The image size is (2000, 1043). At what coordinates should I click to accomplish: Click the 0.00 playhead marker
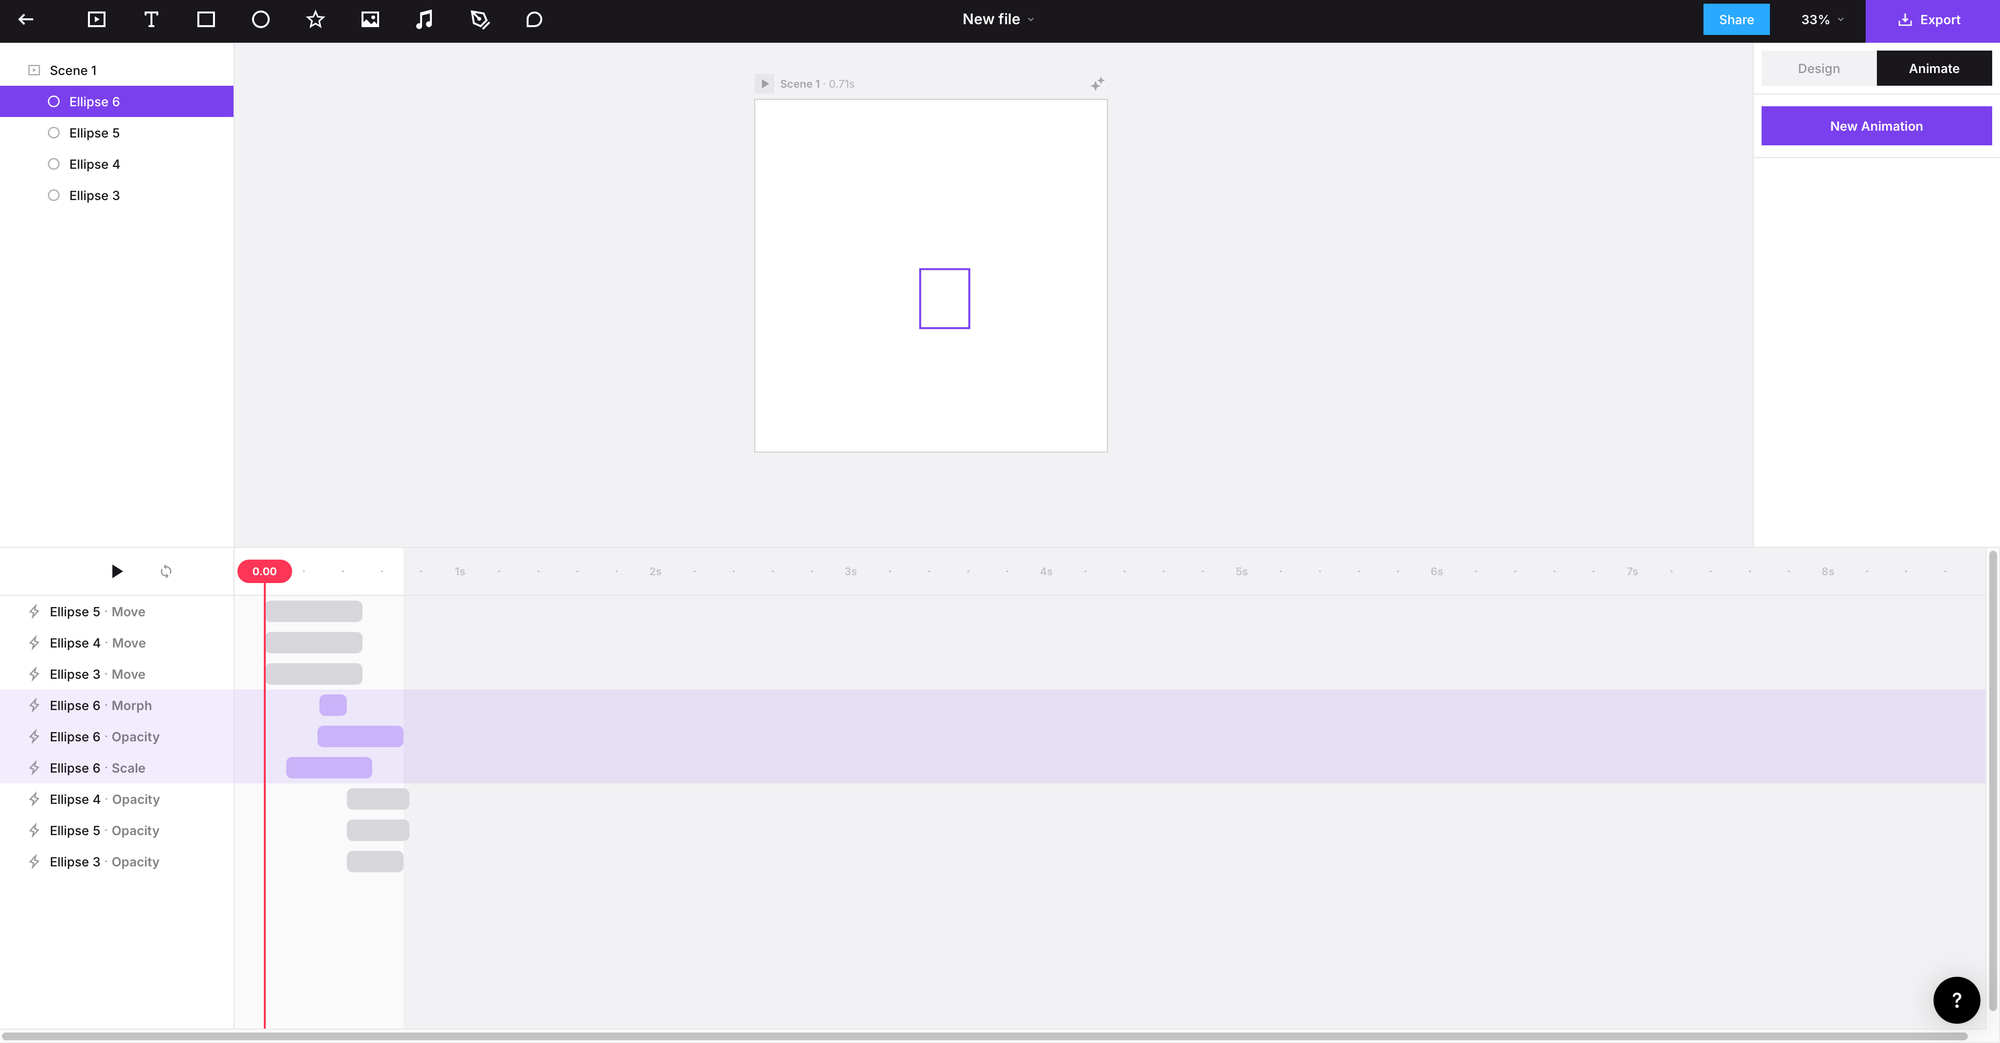[x=264, y=571]
